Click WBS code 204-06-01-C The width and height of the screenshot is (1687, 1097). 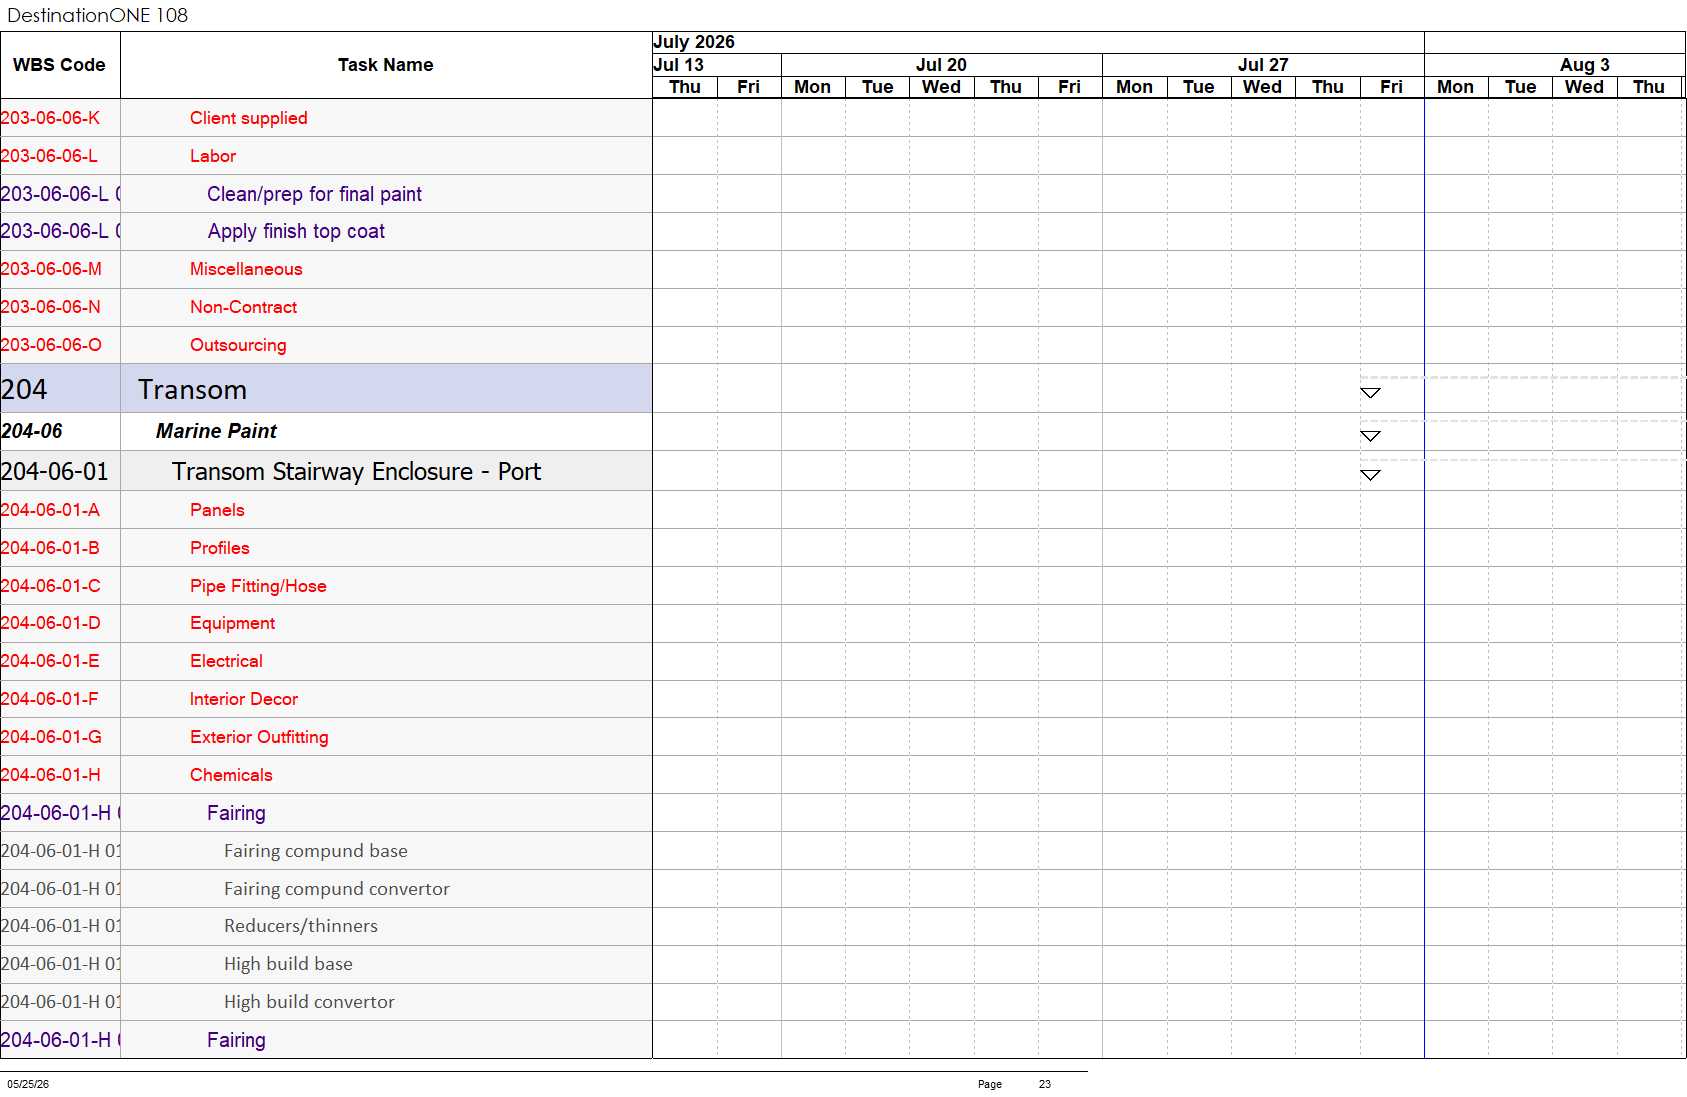click(50, 586)
